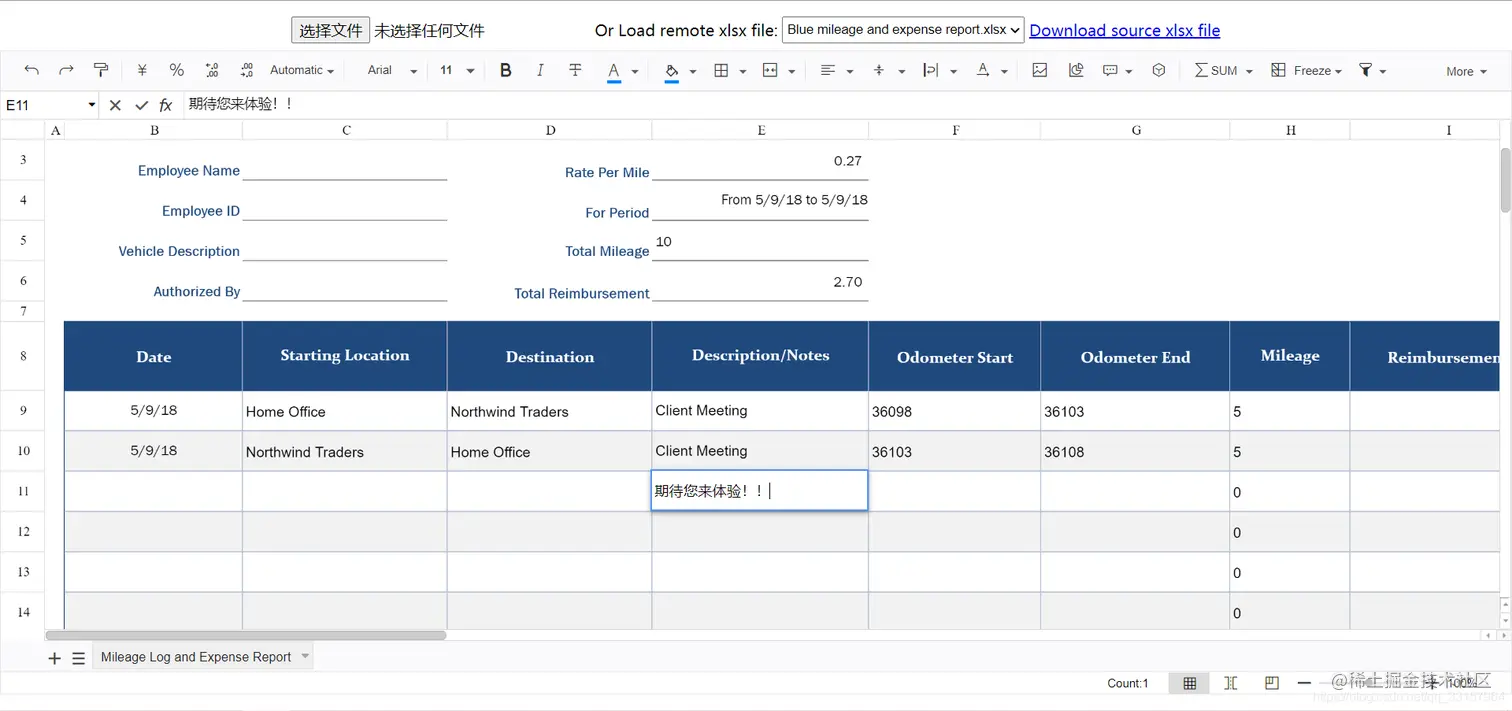Select row header 9
This screenshot has width=1512, height=711.
pyautogui.click(x=23, y=411)
